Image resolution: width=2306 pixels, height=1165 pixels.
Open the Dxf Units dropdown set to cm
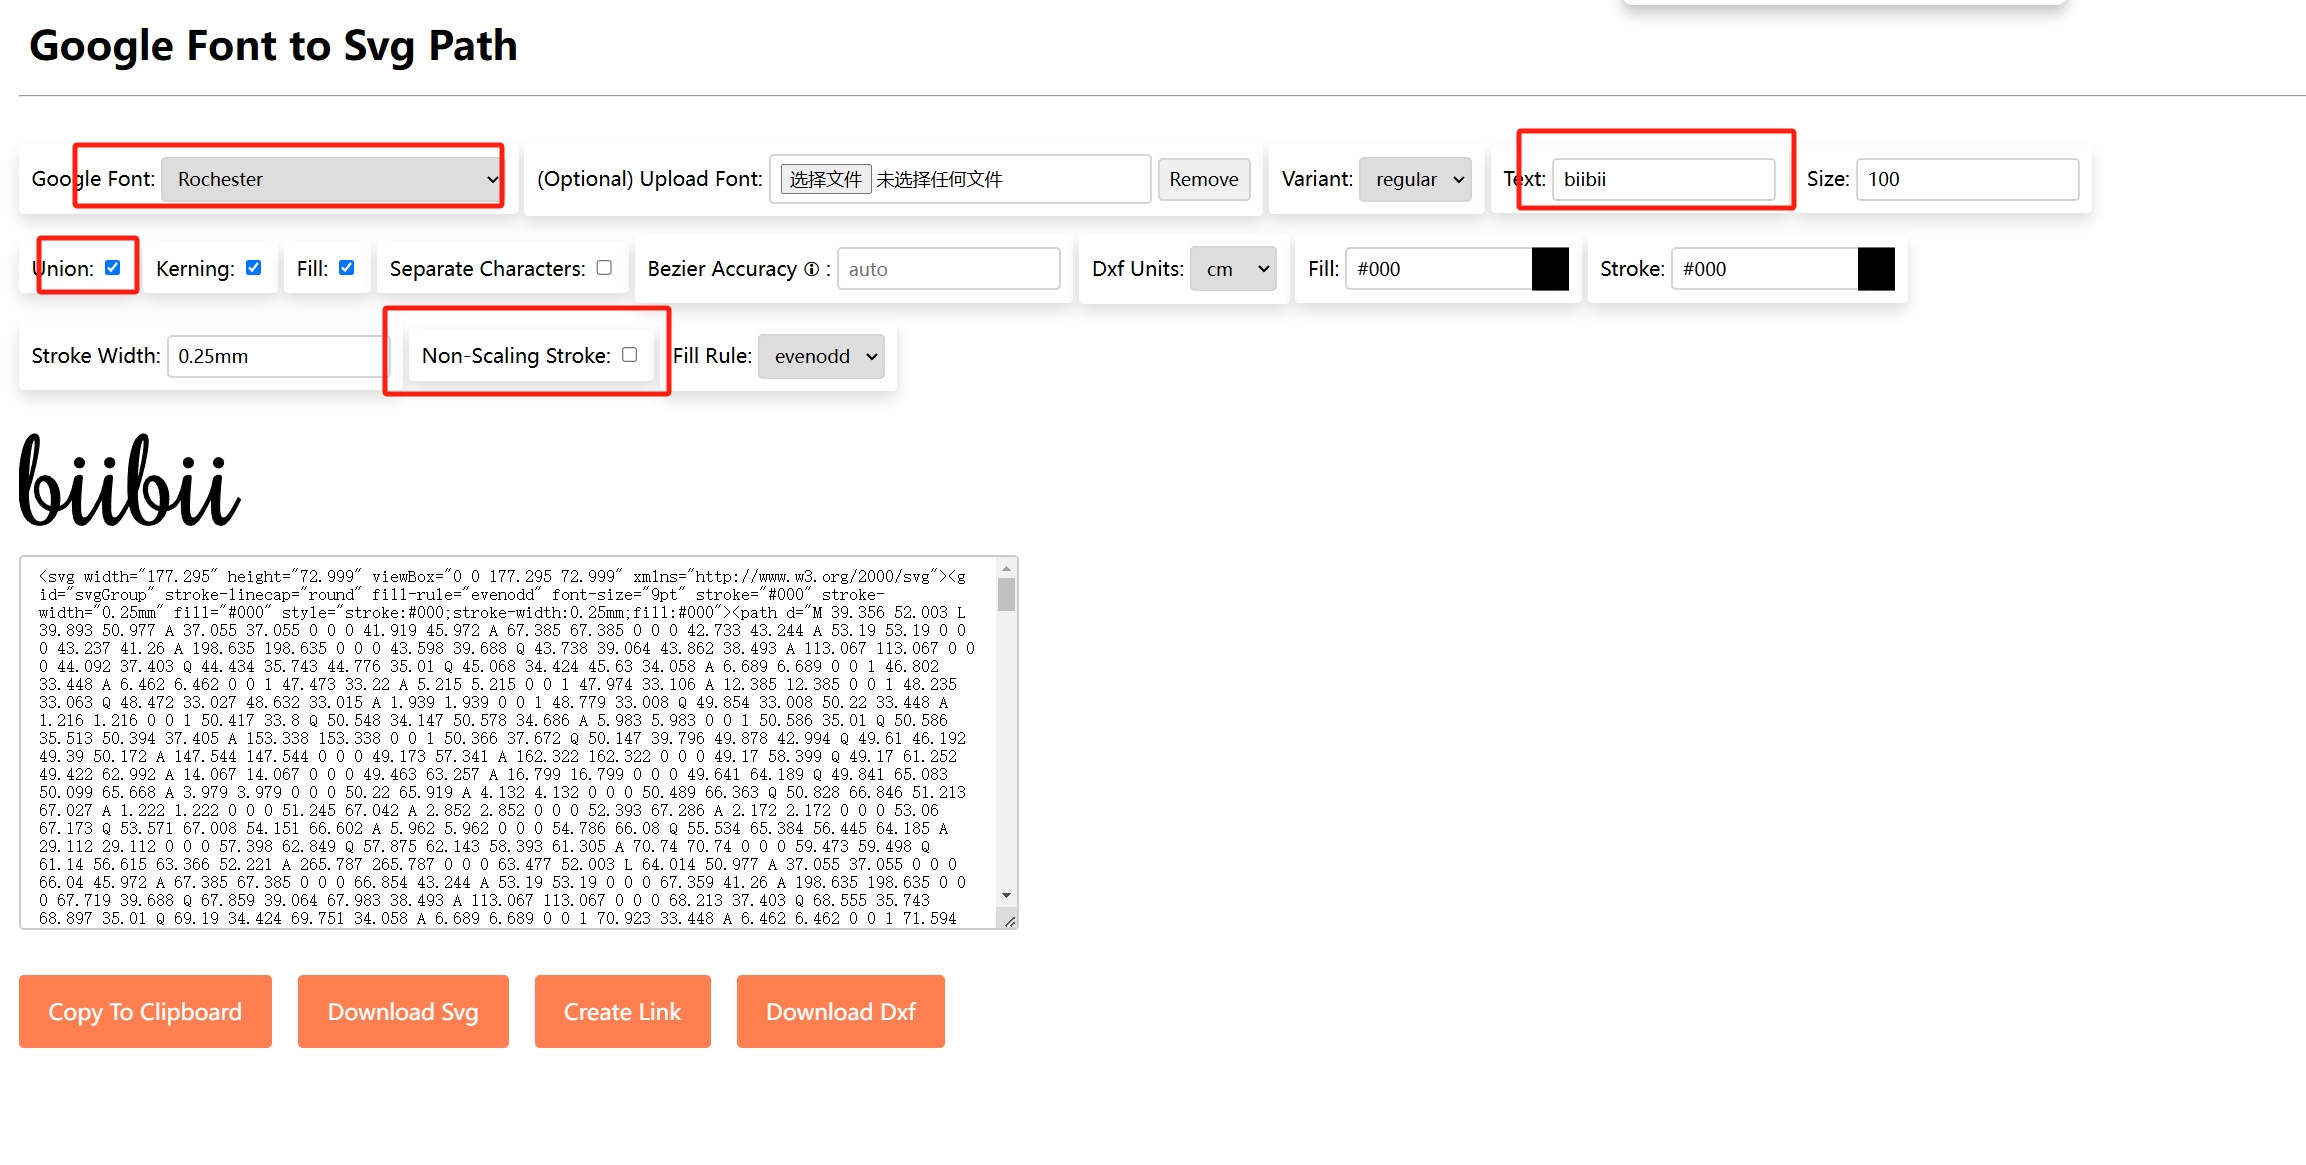[x=1233, y=269]
